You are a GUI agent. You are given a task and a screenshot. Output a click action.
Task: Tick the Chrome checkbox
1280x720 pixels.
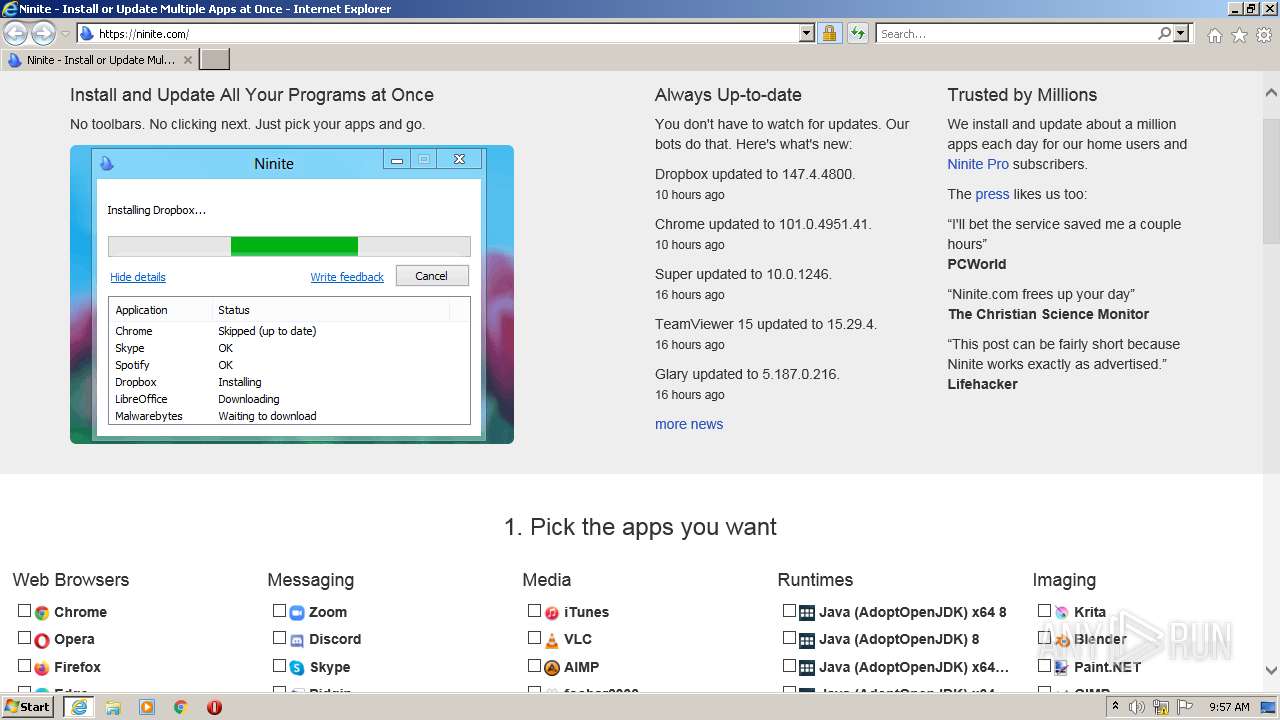24,610
